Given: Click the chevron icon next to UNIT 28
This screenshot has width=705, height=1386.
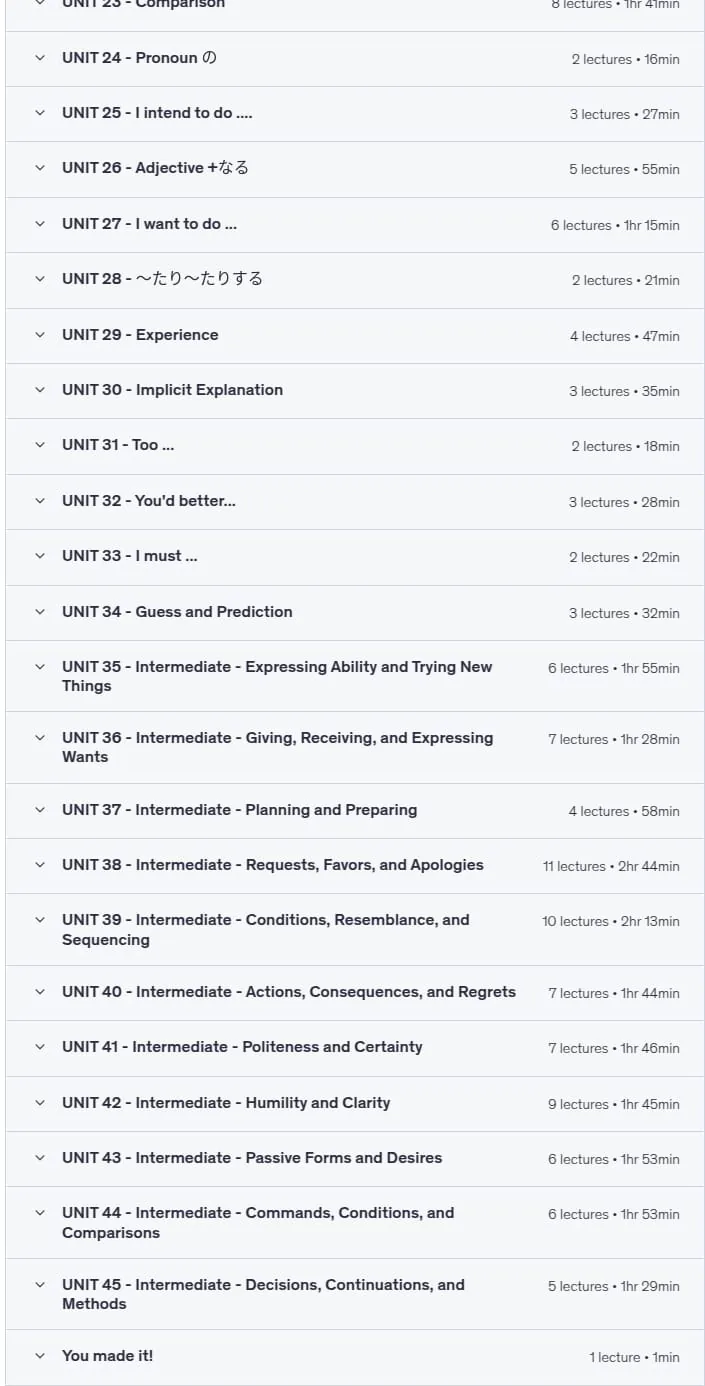Looking at the screenshot, I should (x=40, y=280).
